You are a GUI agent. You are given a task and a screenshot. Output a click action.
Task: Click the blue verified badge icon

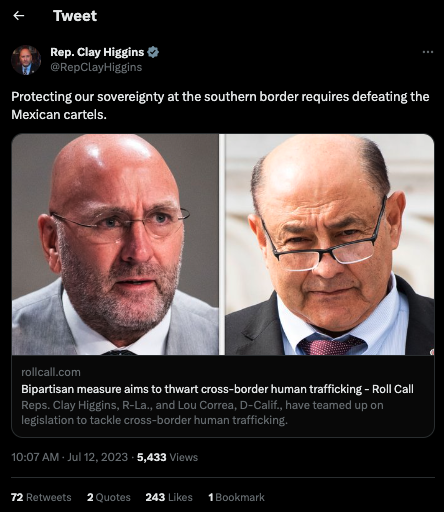tap(153, 52)
